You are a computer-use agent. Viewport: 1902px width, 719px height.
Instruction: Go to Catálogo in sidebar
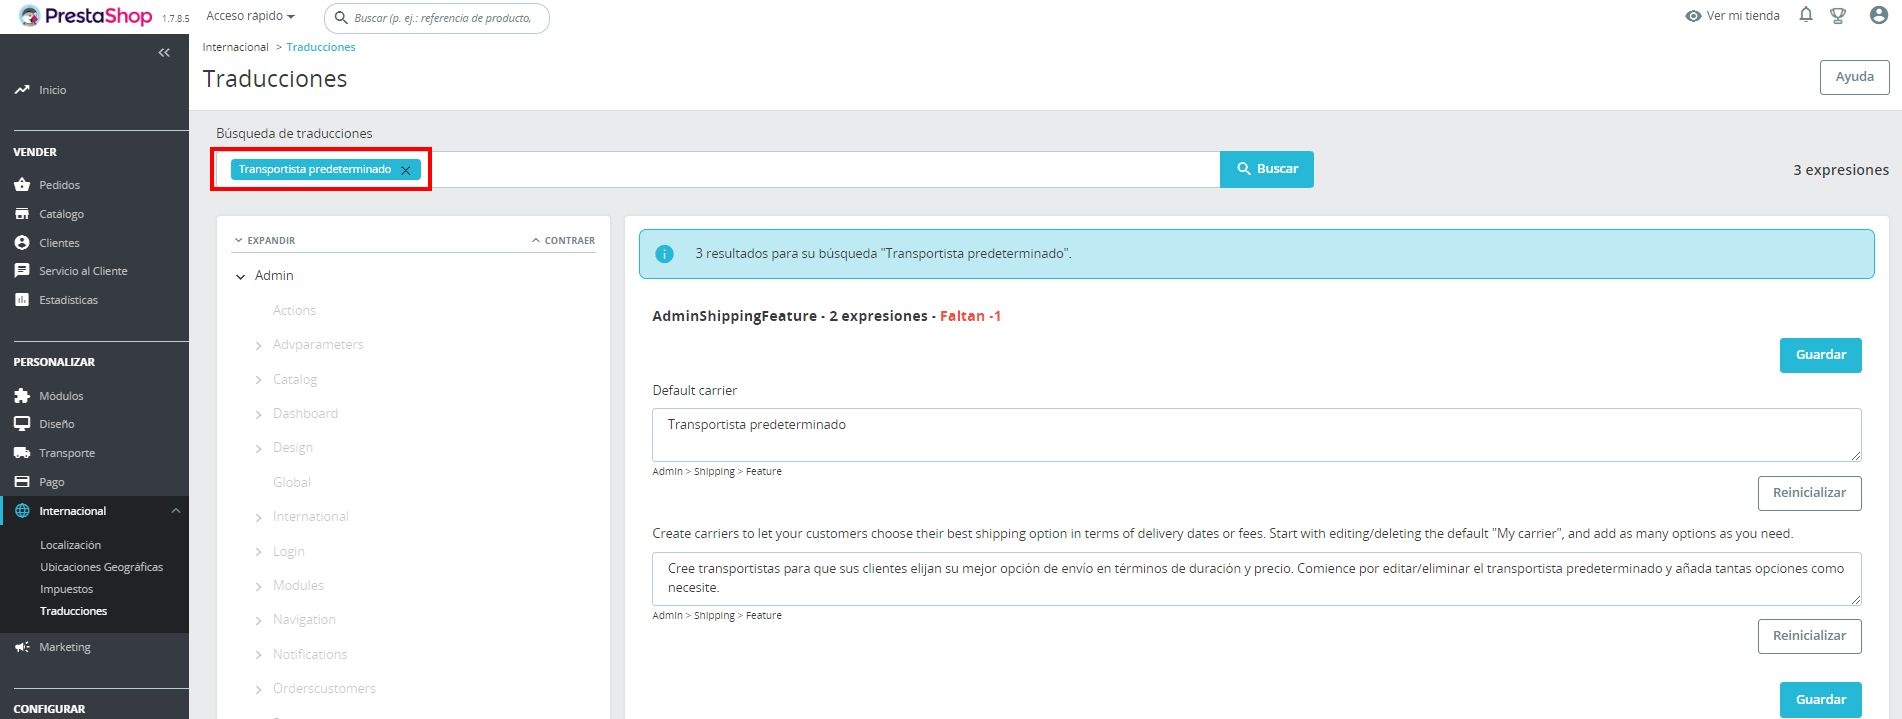(61, 214)
